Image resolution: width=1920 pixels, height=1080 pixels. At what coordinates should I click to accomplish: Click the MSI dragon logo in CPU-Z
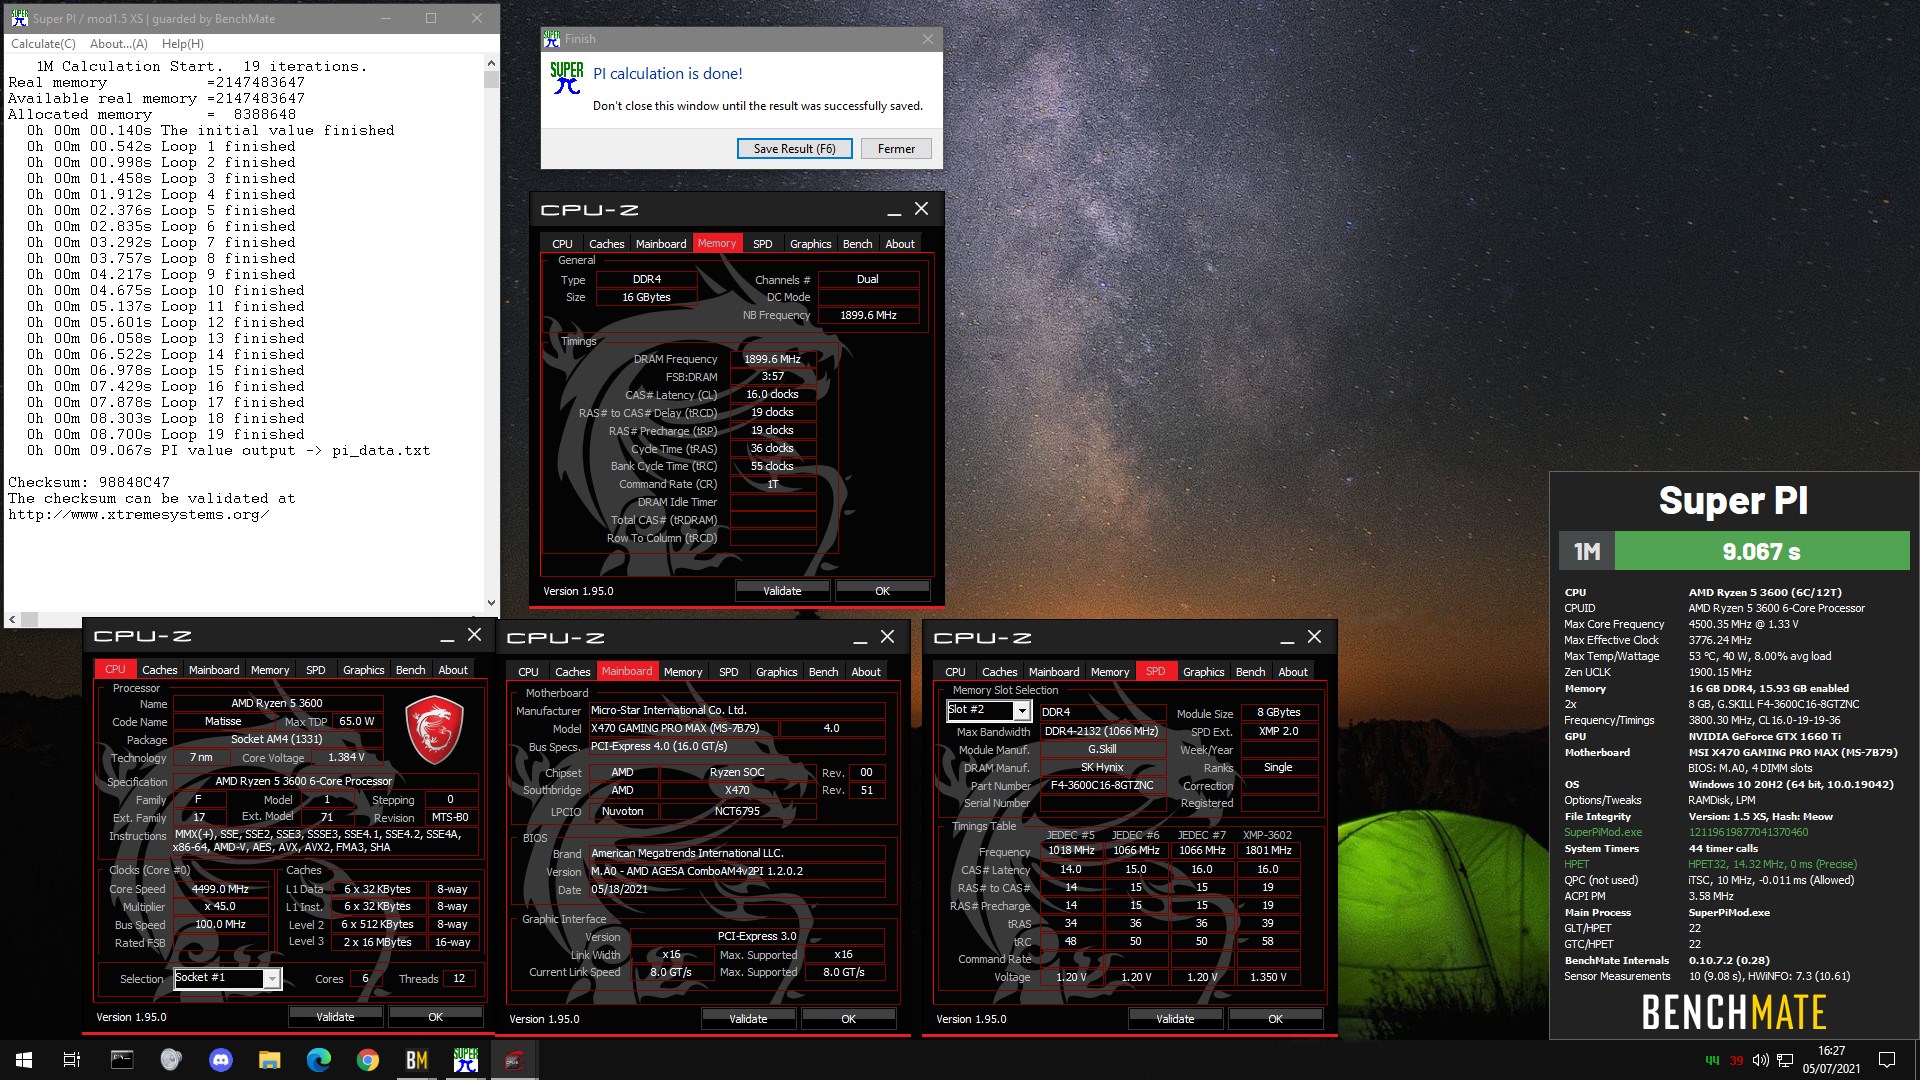coord(434,730)
